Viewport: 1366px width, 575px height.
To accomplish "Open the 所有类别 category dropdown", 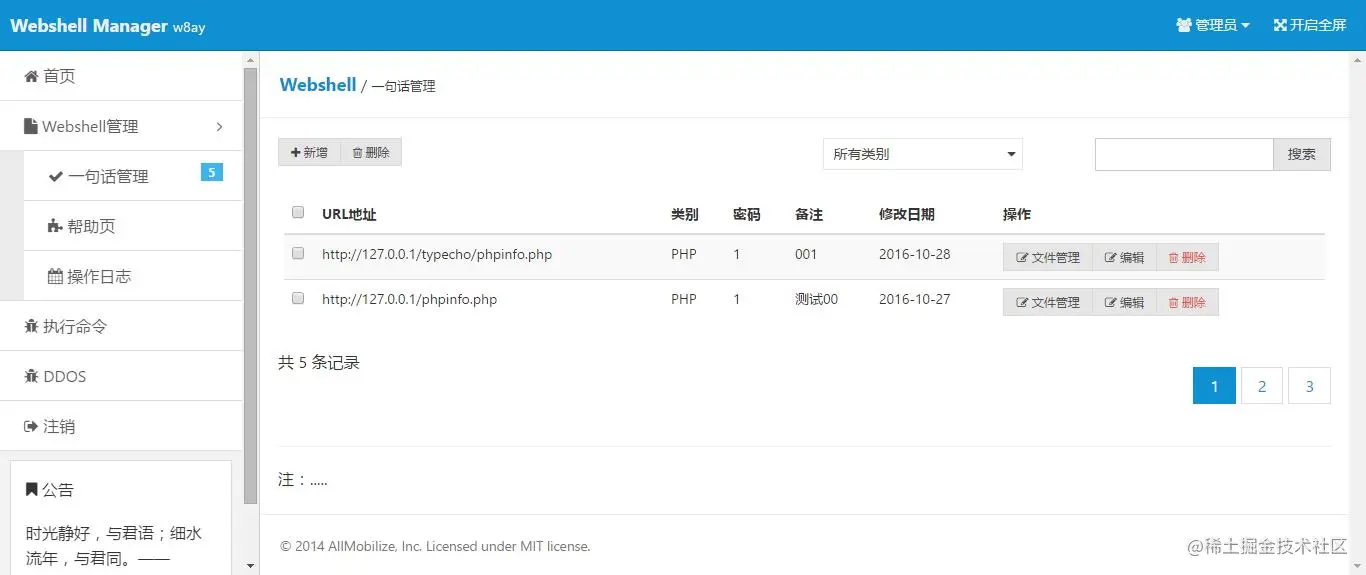I will (923, 154).
